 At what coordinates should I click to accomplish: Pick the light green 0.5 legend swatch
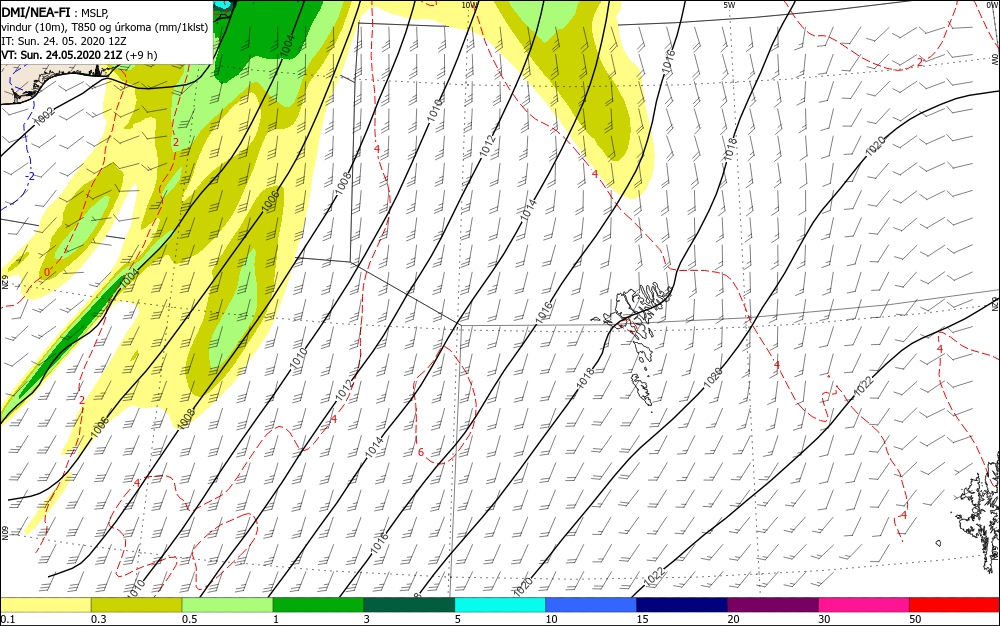(228, 605)
